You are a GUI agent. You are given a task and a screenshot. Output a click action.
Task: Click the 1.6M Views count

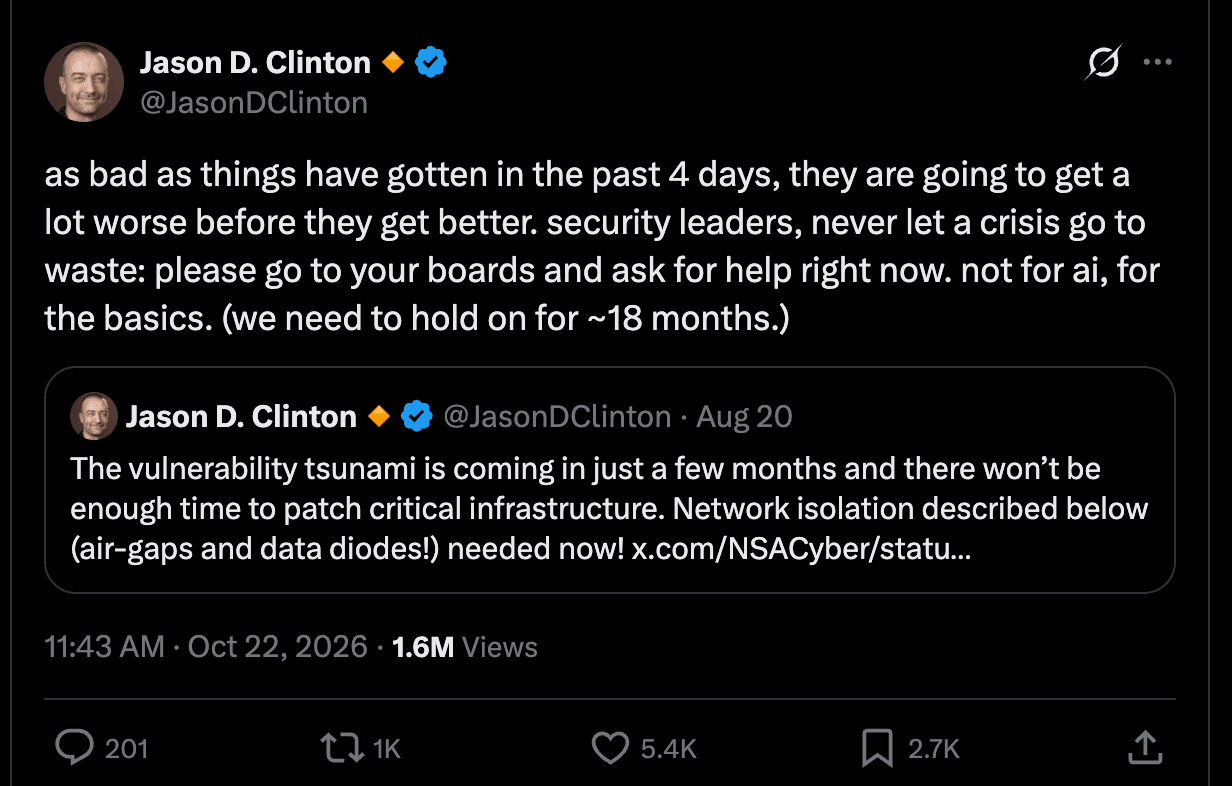464,647
